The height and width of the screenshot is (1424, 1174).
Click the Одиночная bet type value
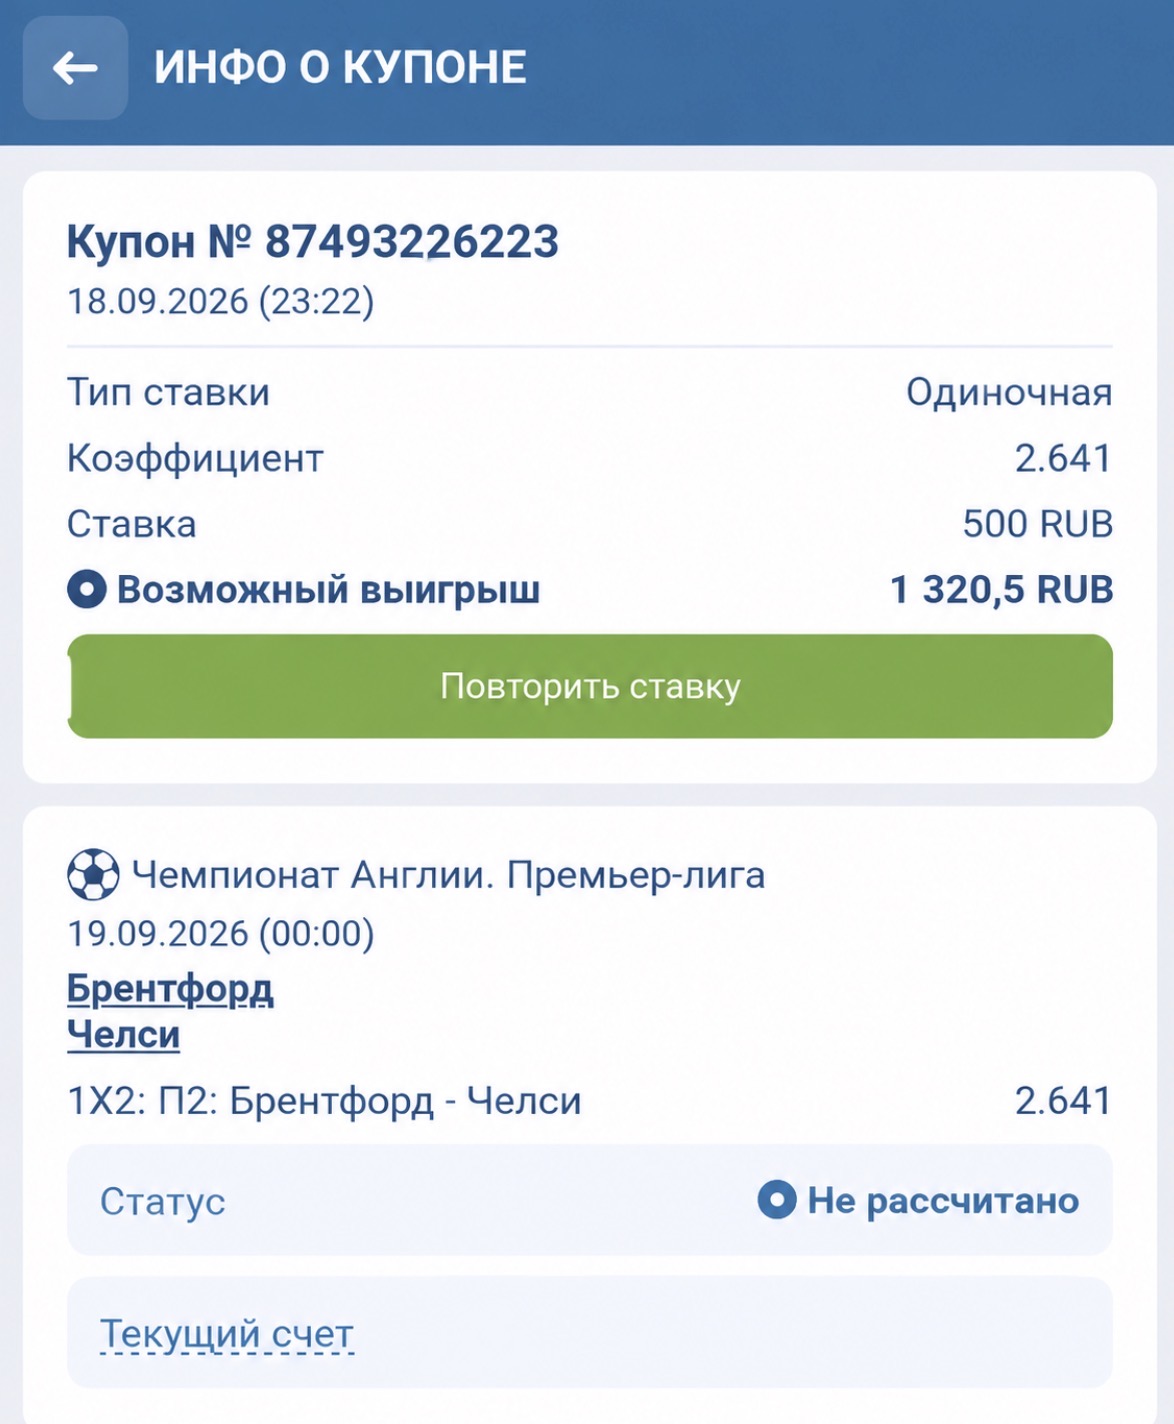click(x=1009, y=392)
